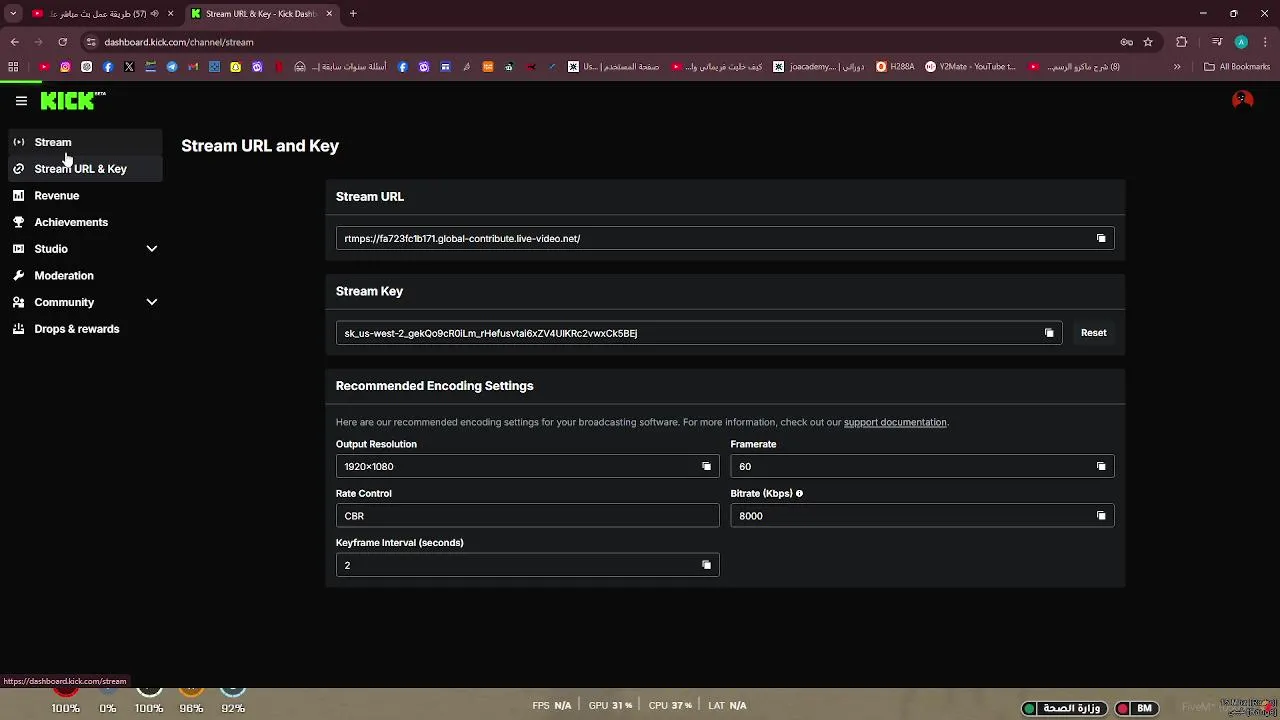Open the H288A bookmark
This screenshot has height=720, width=1280.
tap(895, 67)
